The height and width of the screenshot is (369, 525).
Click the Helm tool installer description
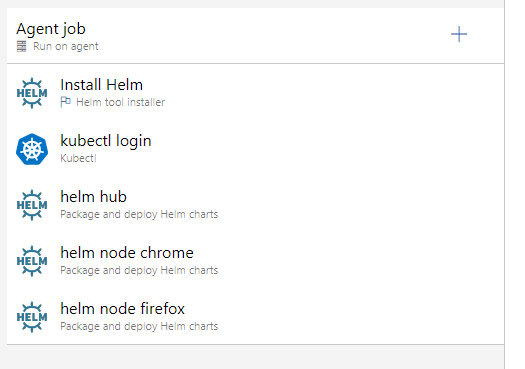[x=121, y=102]
